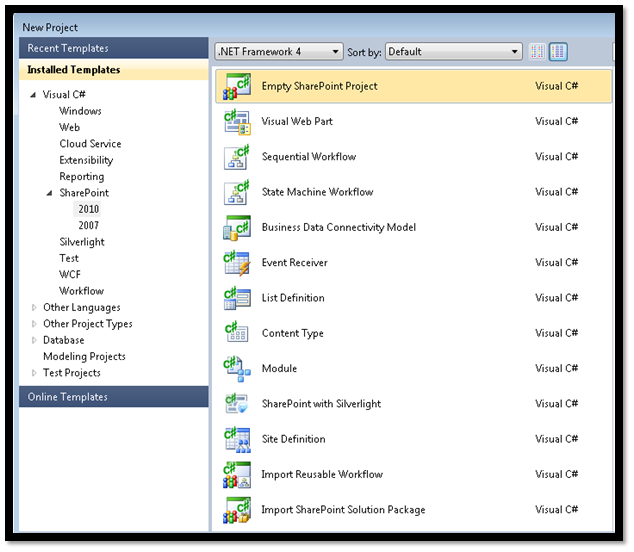Collapse the SharePoint tree node

[x=49, y=193]
